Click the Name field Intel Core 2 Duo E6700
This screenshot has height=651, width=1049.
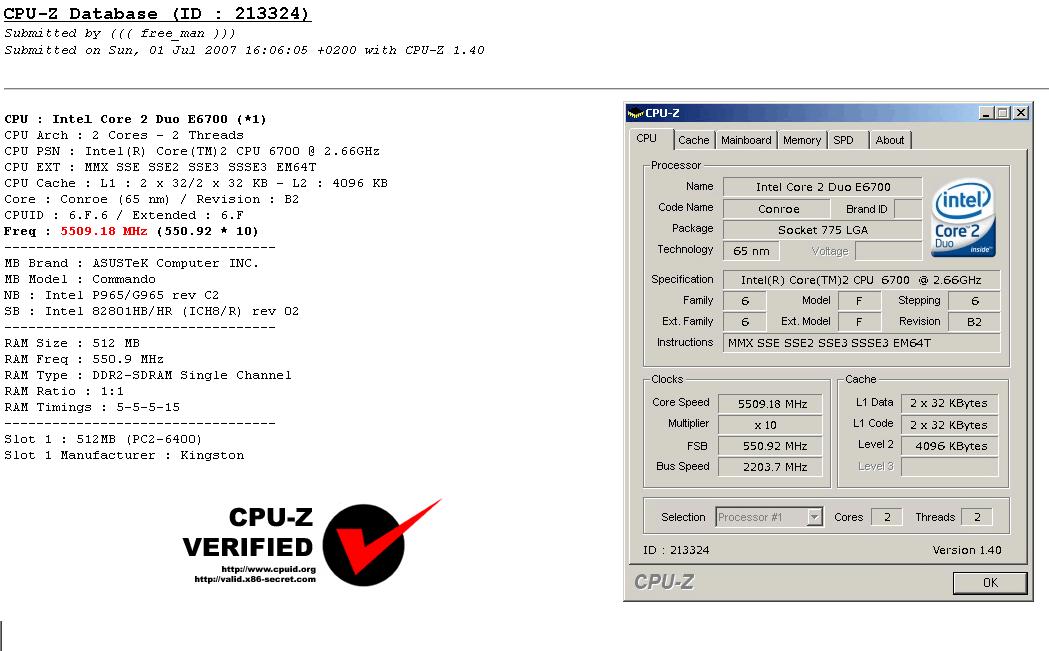[823, 187]
